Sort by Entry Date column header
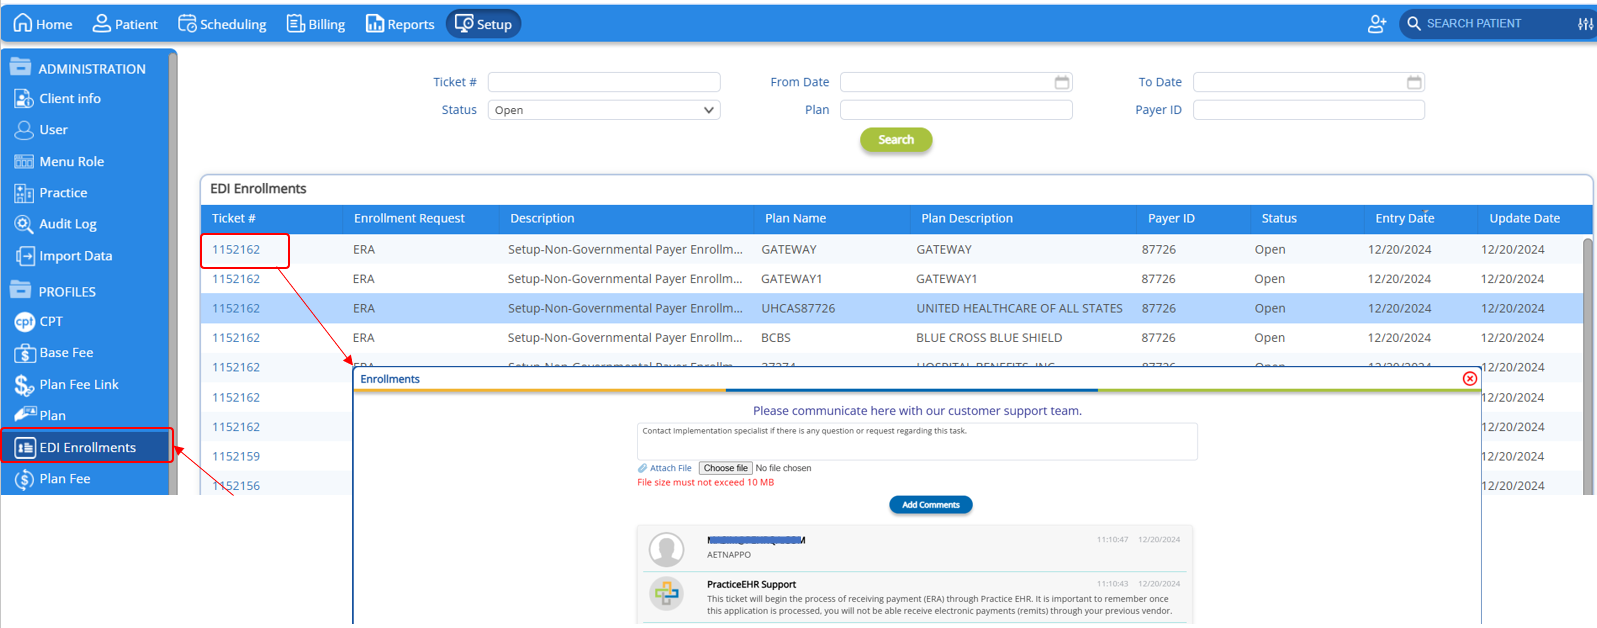Image resolution: width=1597 pixels, height=628 pixels. click(x=1404, y=218)
